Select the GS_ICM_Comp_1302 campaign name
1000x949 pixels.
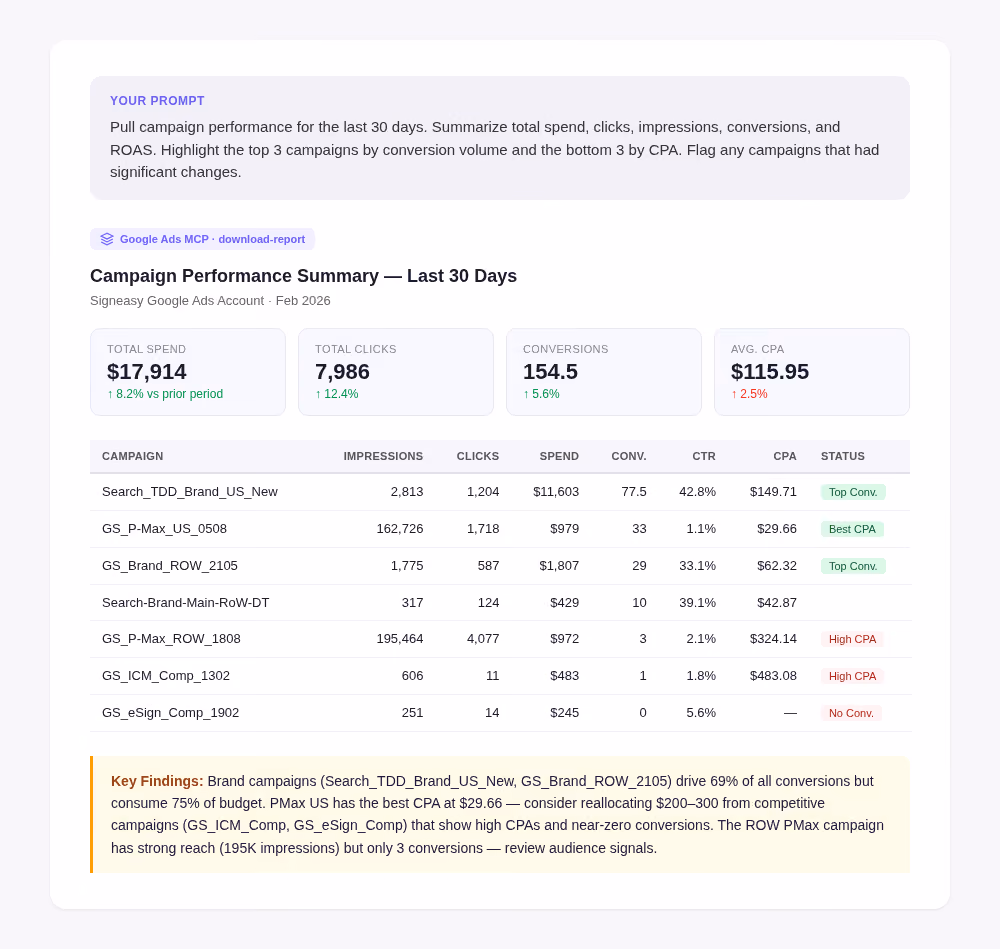[x=166, y=676]
